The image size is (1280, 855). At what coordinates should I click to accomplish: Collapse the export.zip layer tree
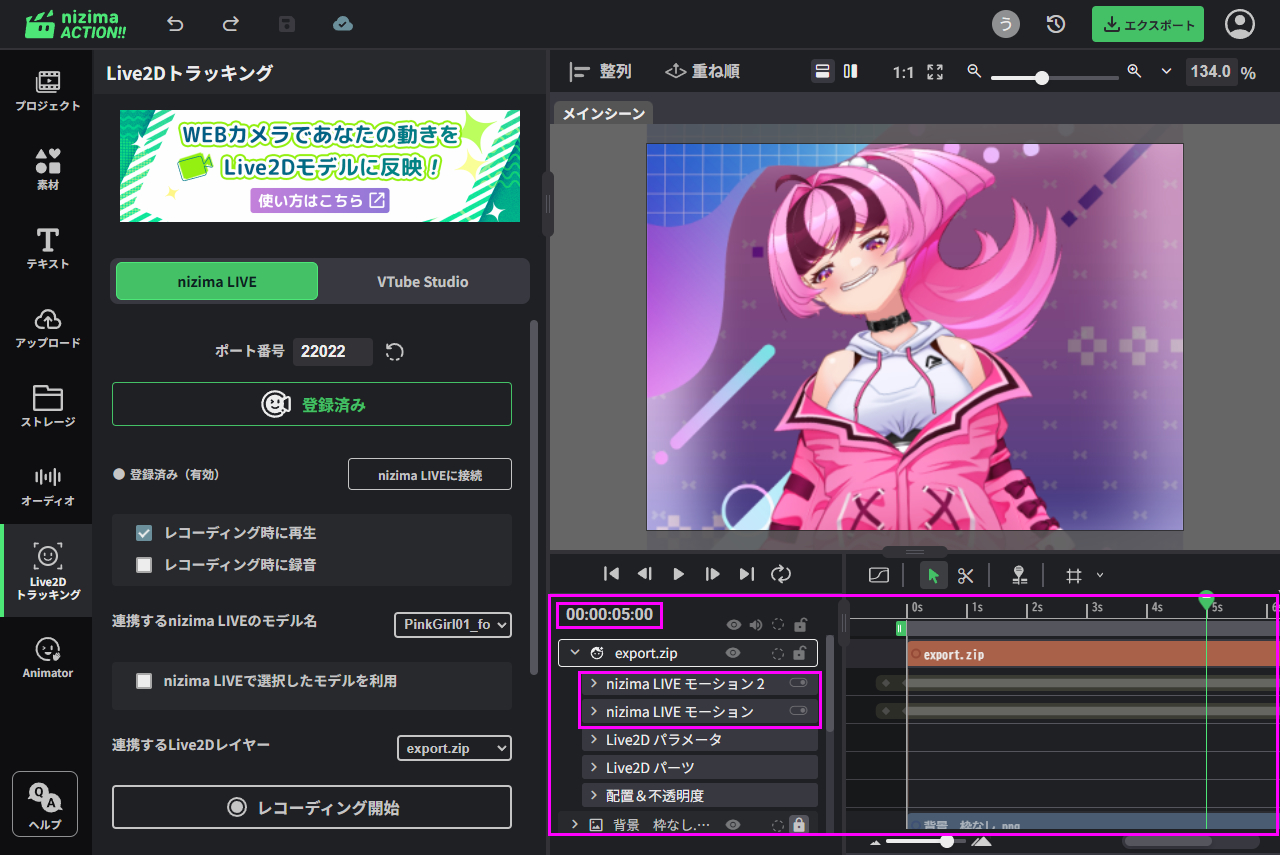coord(575,653)
